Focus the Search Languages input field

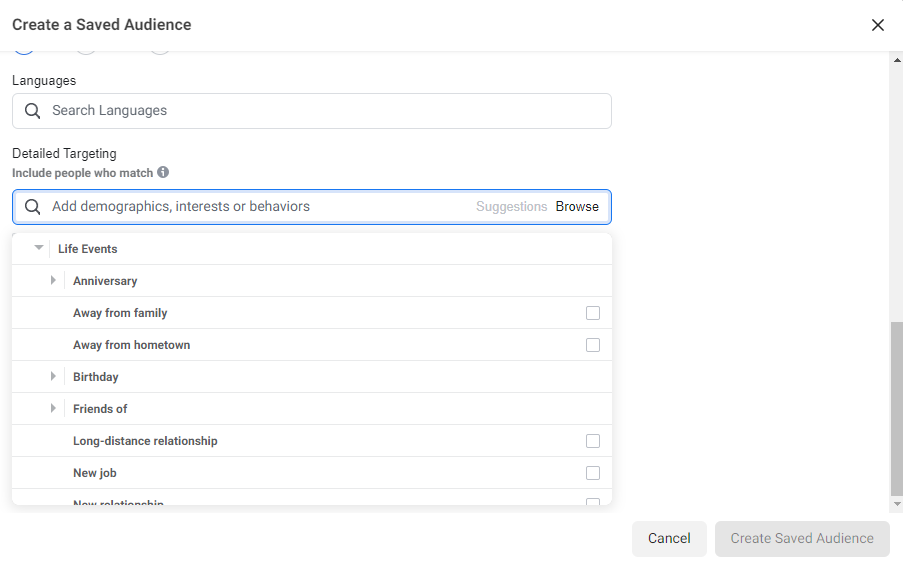(320, 111)
